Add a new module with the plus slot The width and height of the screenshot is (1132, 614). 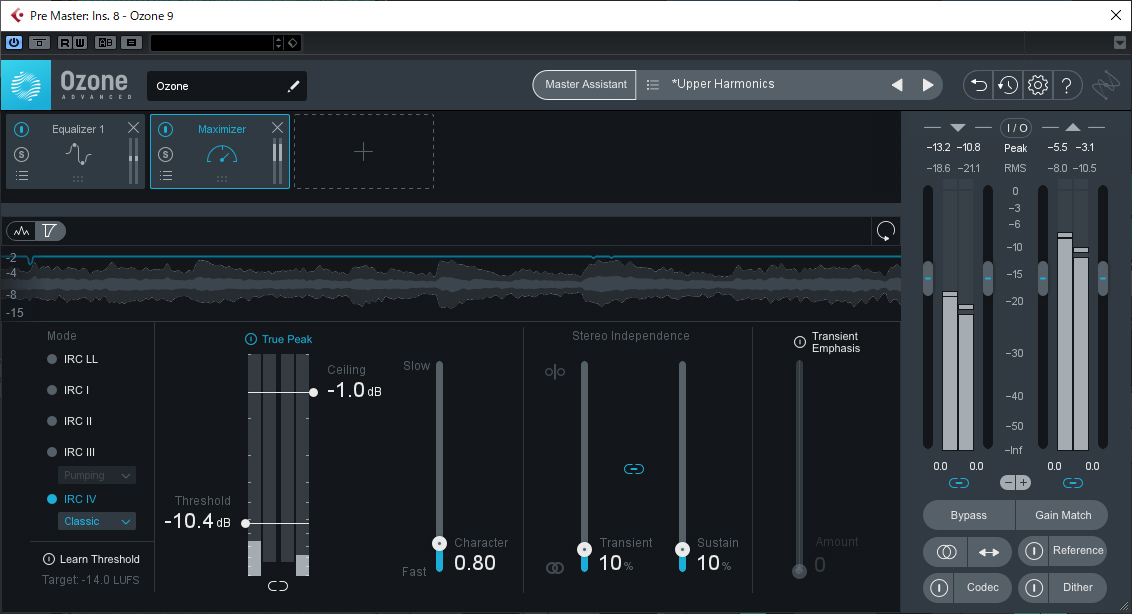click(364, 152)
